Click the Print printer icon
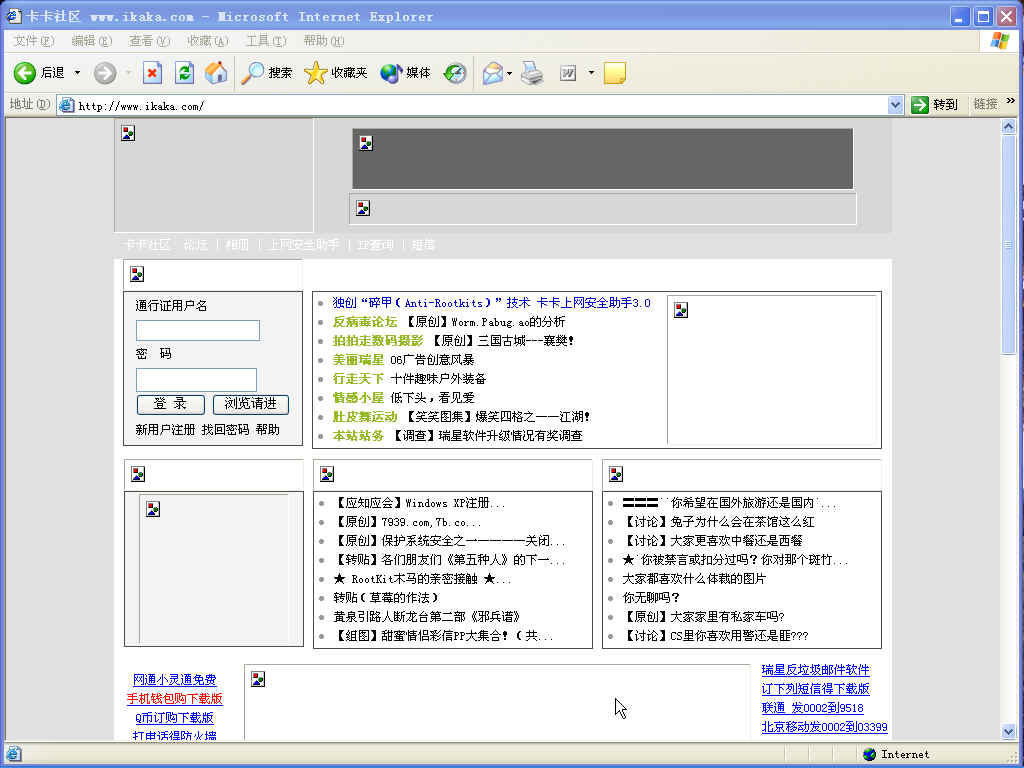This screenshot has height=768, width=1024. click(532, 73)
